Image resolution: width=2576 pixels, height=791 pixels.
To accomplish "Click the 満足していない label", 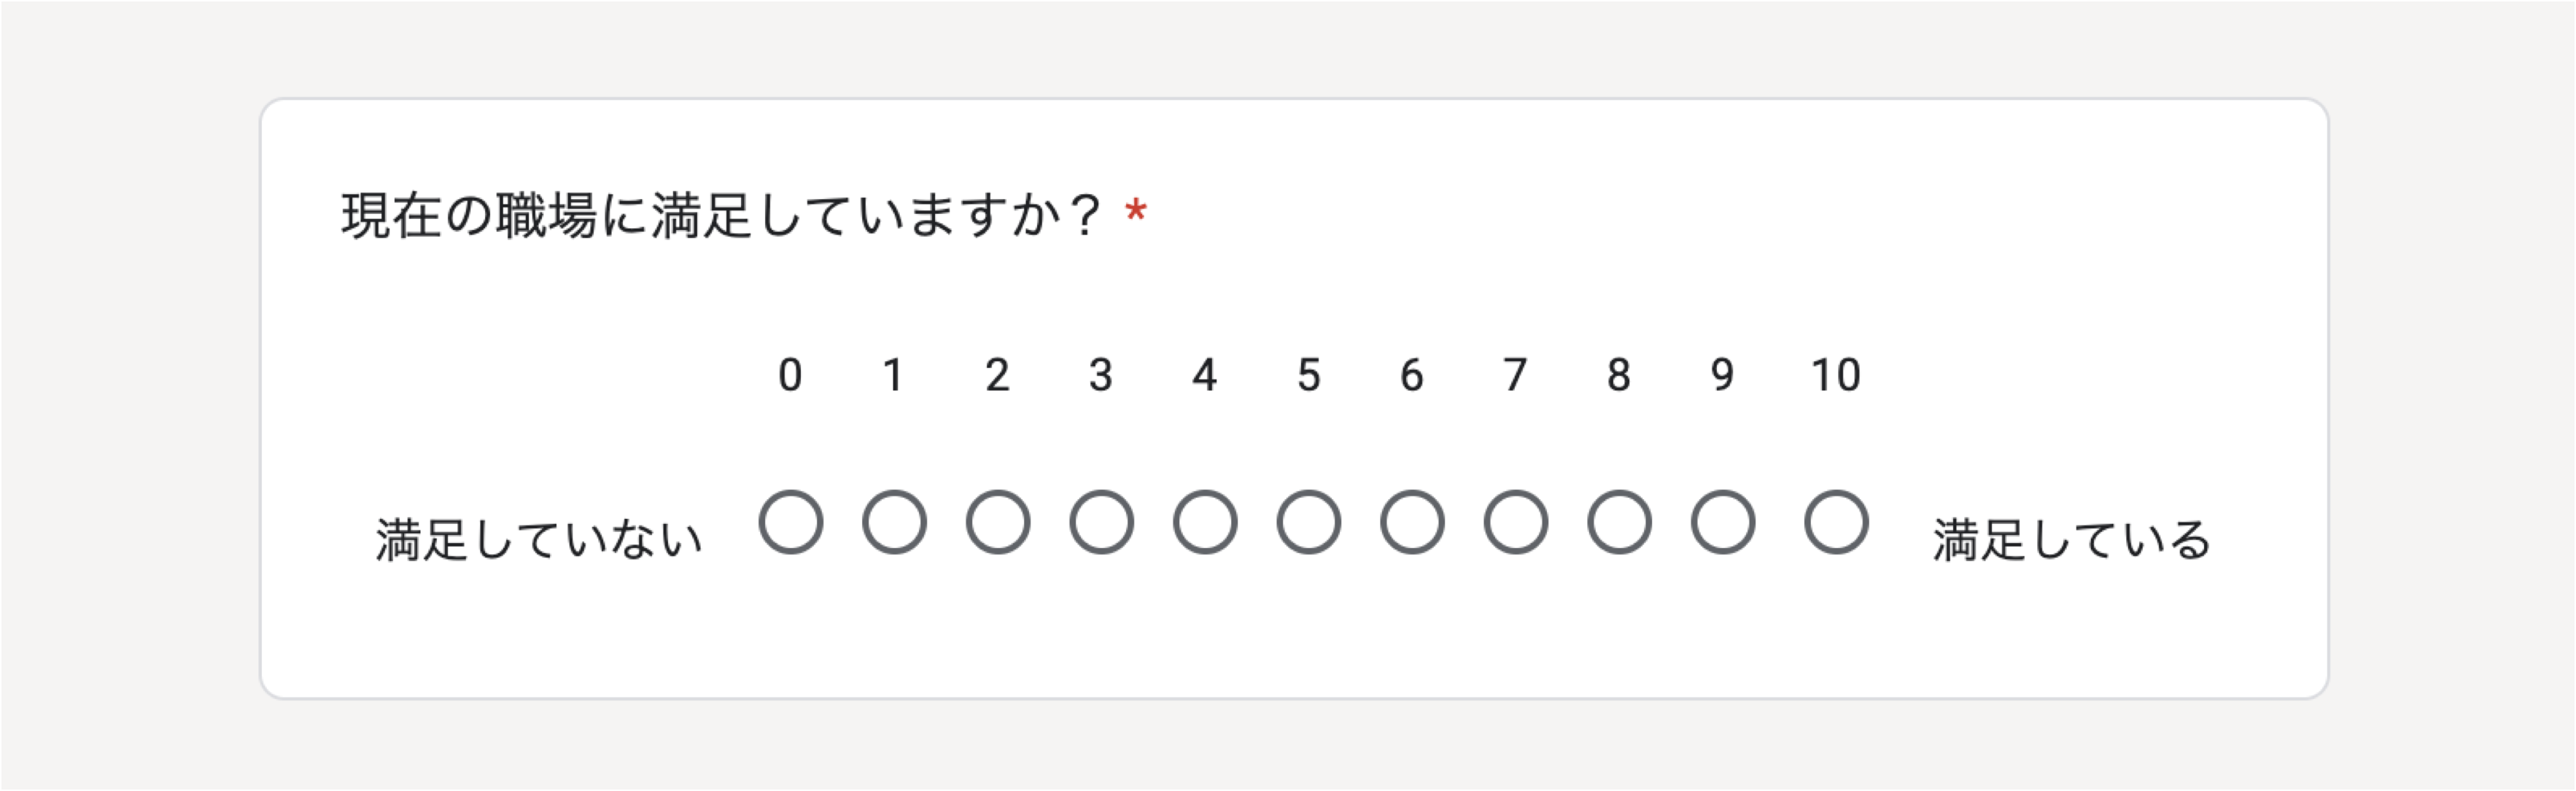I will point(539,540).
